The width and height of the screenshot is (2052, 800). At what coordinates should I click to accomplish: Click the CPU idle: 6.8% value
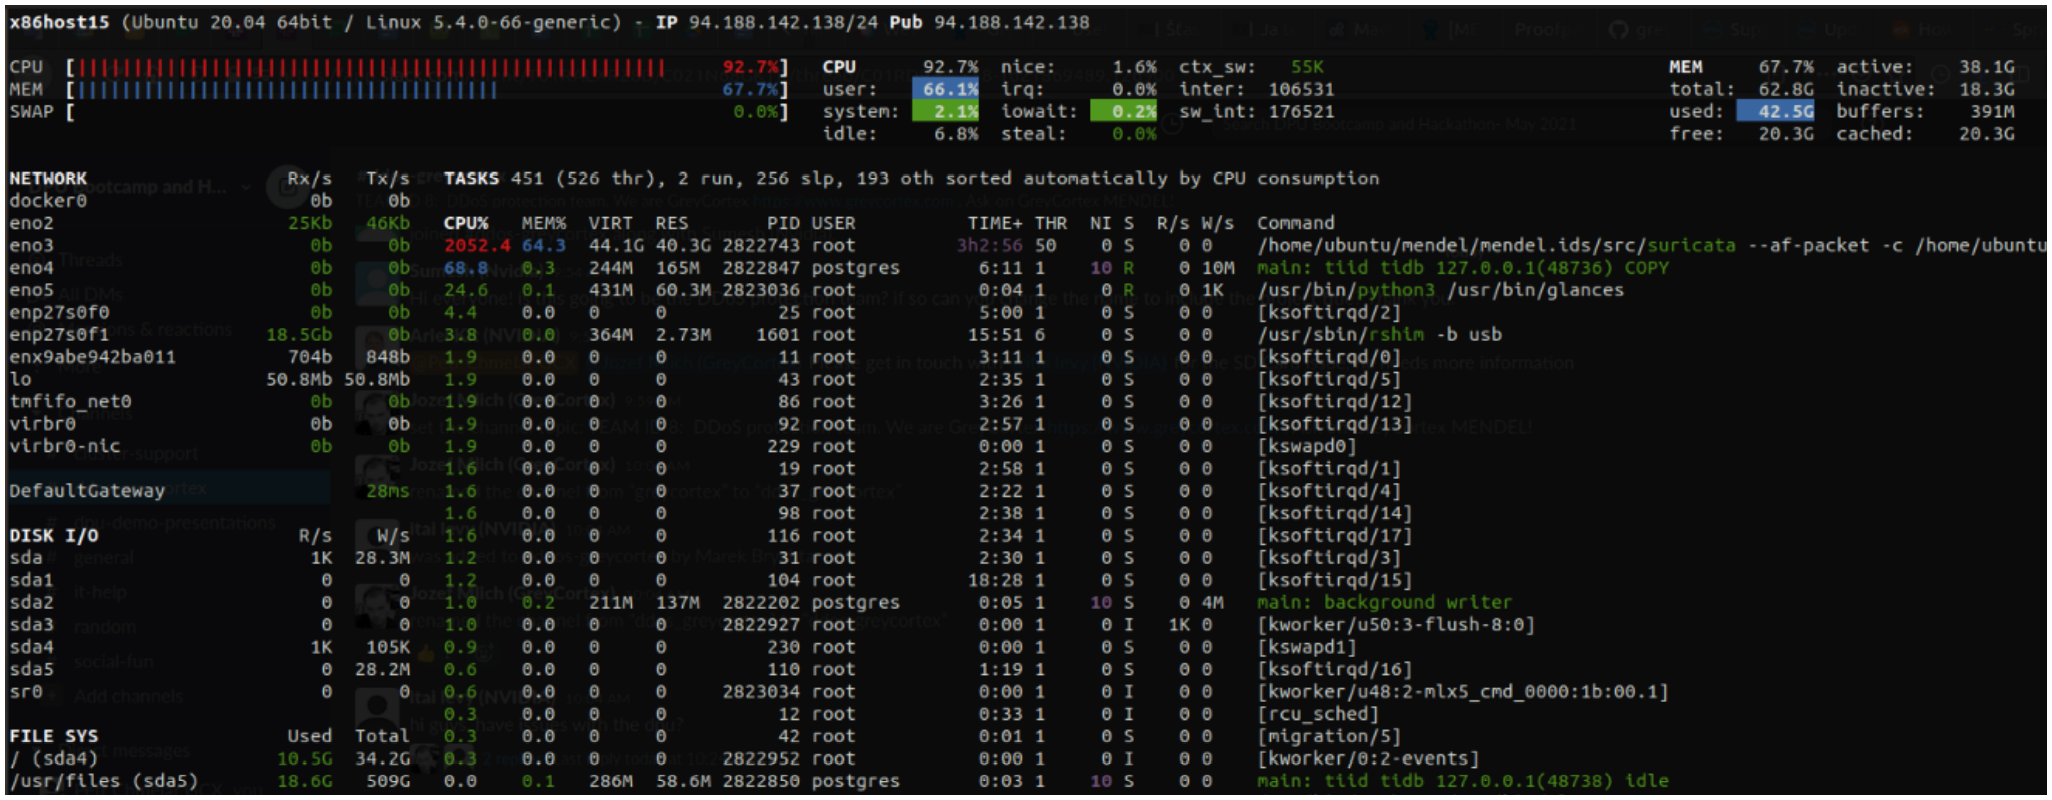tap(956, 134)
